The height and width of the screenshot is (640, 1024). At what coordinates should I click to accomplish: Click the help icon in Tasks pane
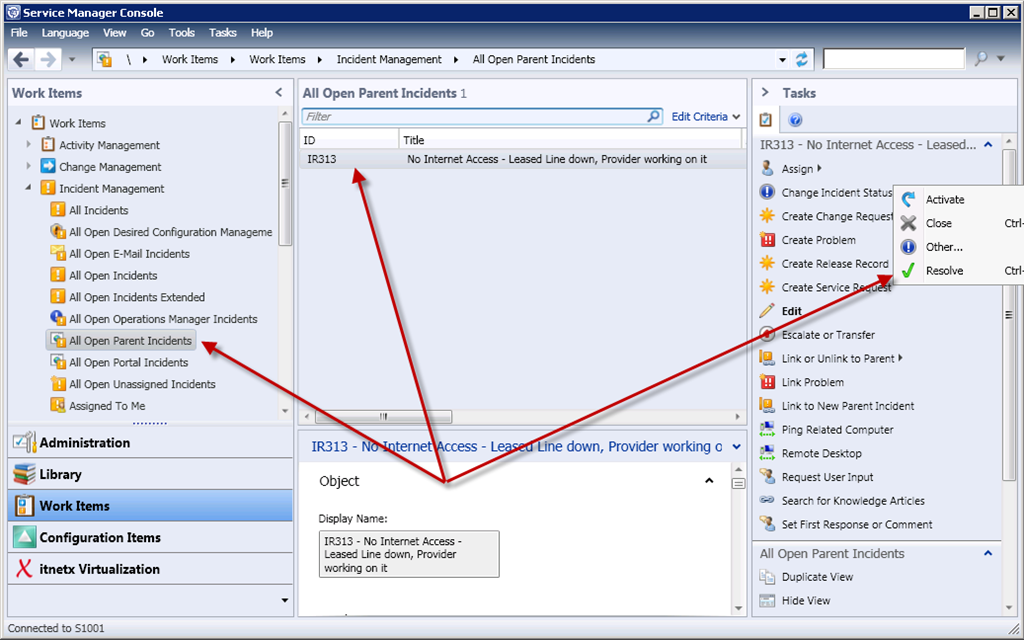pyautogui.click(x=796, y=120)
